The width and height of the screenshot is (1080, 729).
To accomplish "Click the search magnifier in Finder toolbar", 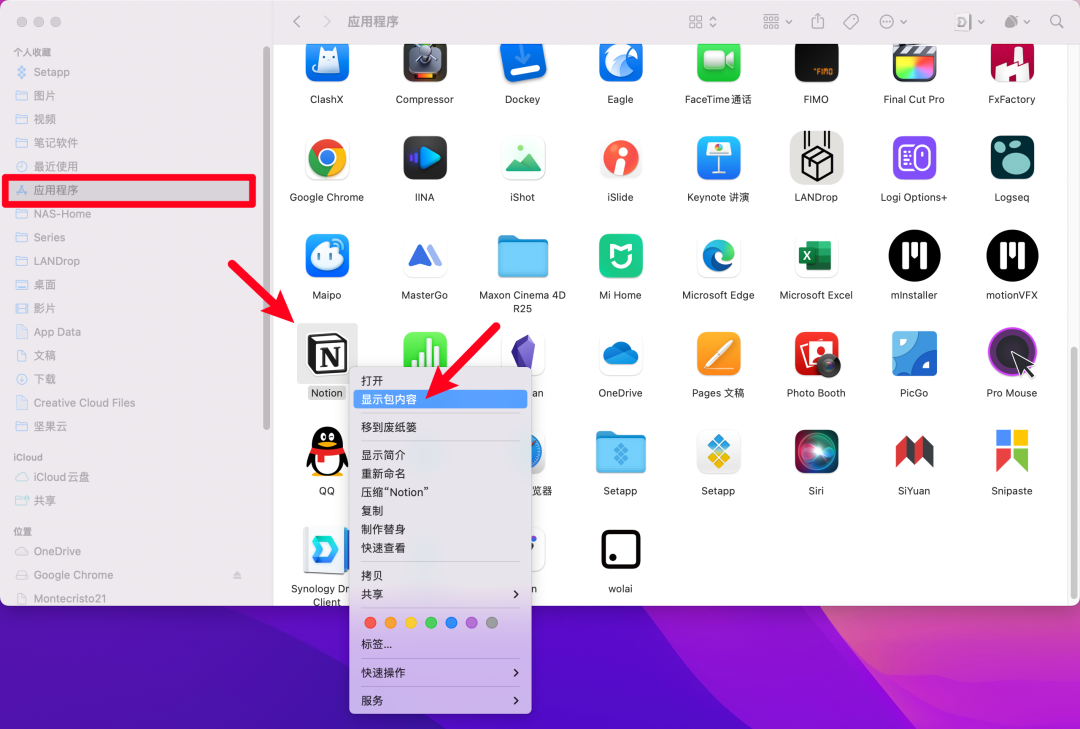I will 1056,22.
